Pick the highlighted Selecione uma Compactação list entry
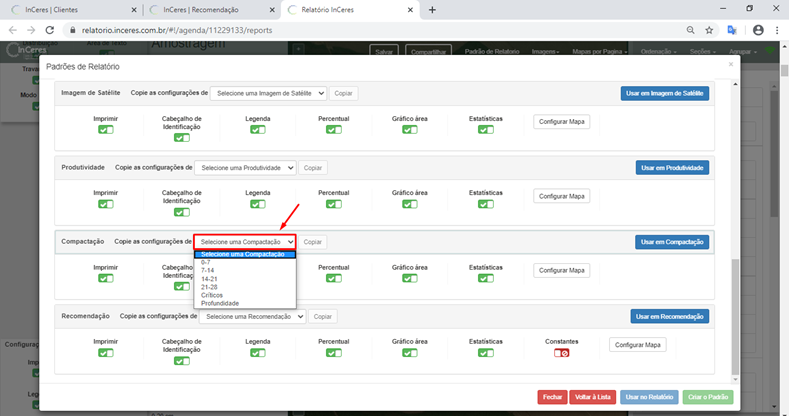 pos(245,255)
